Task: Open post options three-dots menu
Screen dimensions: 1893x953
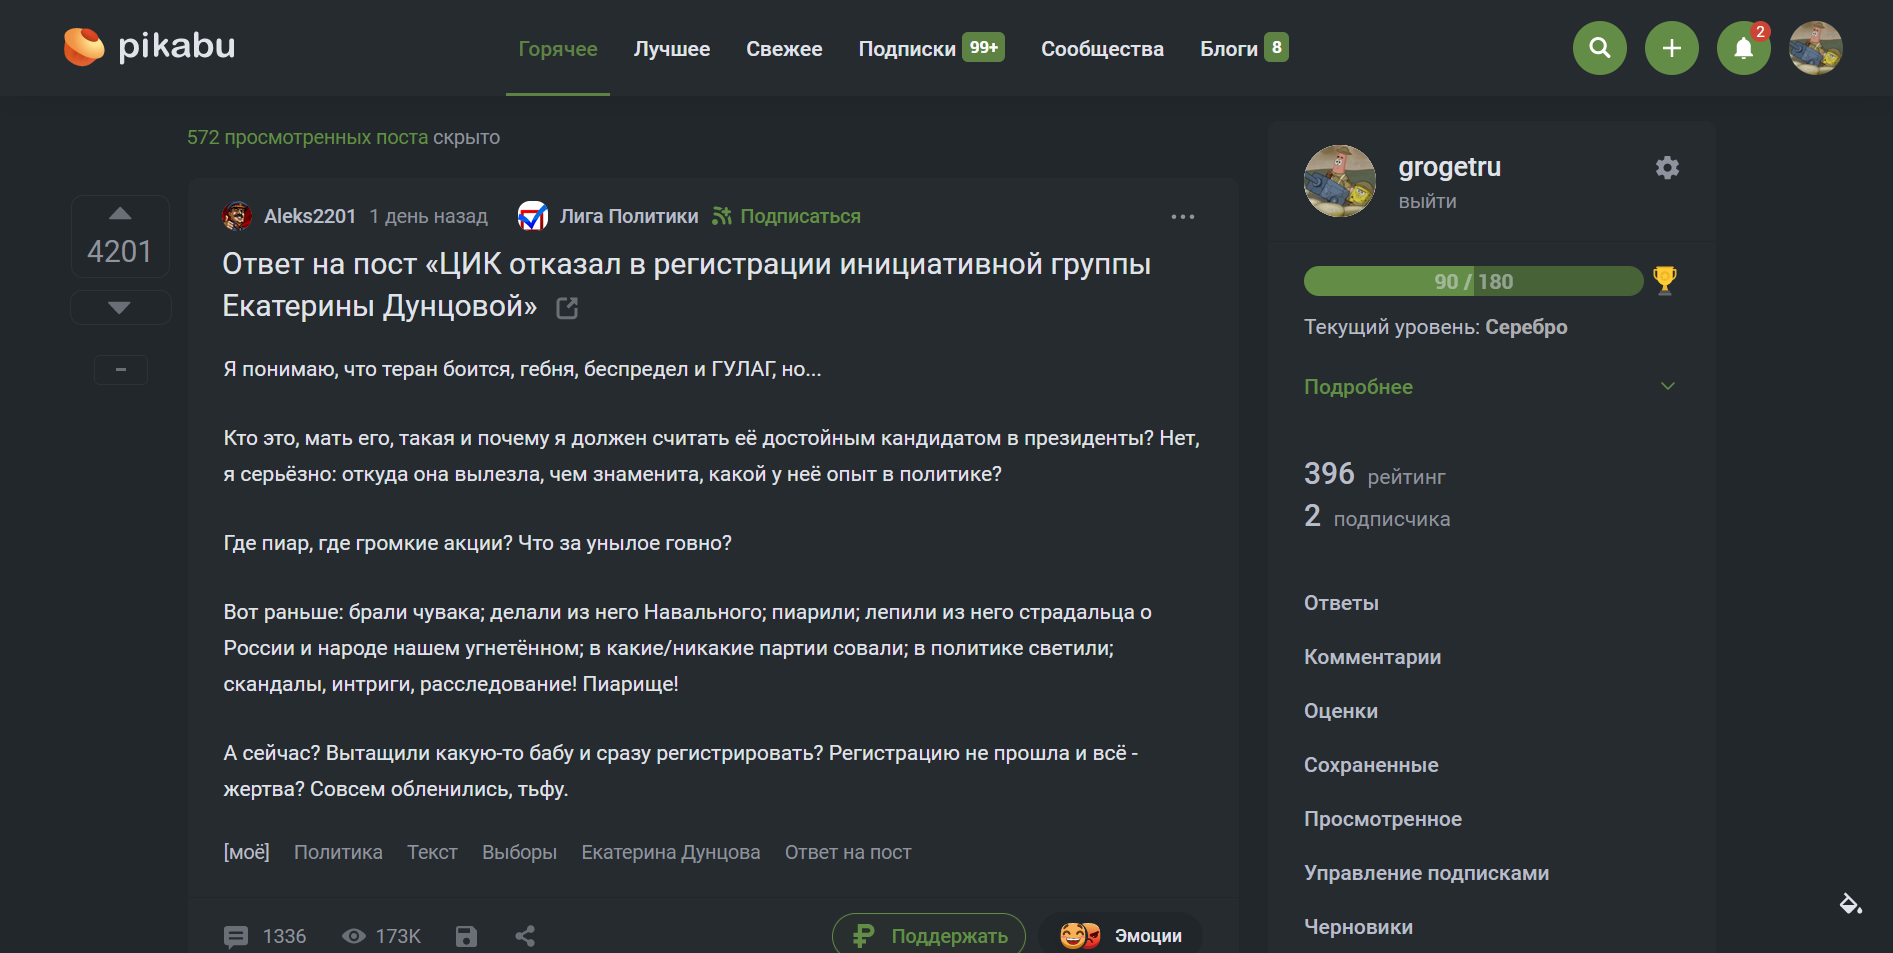Action: (x=1183, y=217)
